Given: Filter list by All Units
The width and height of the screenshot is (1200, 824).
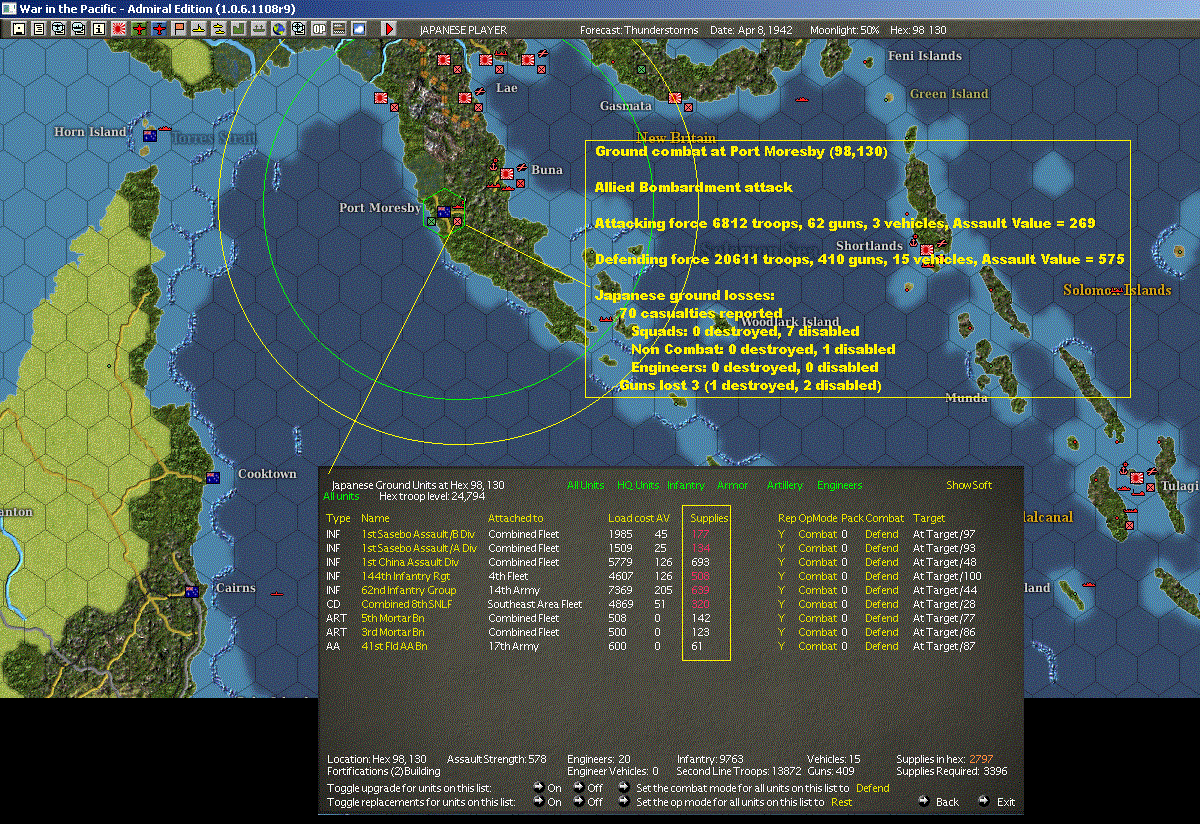Looking at the screenshot, I should click(585, 485).
